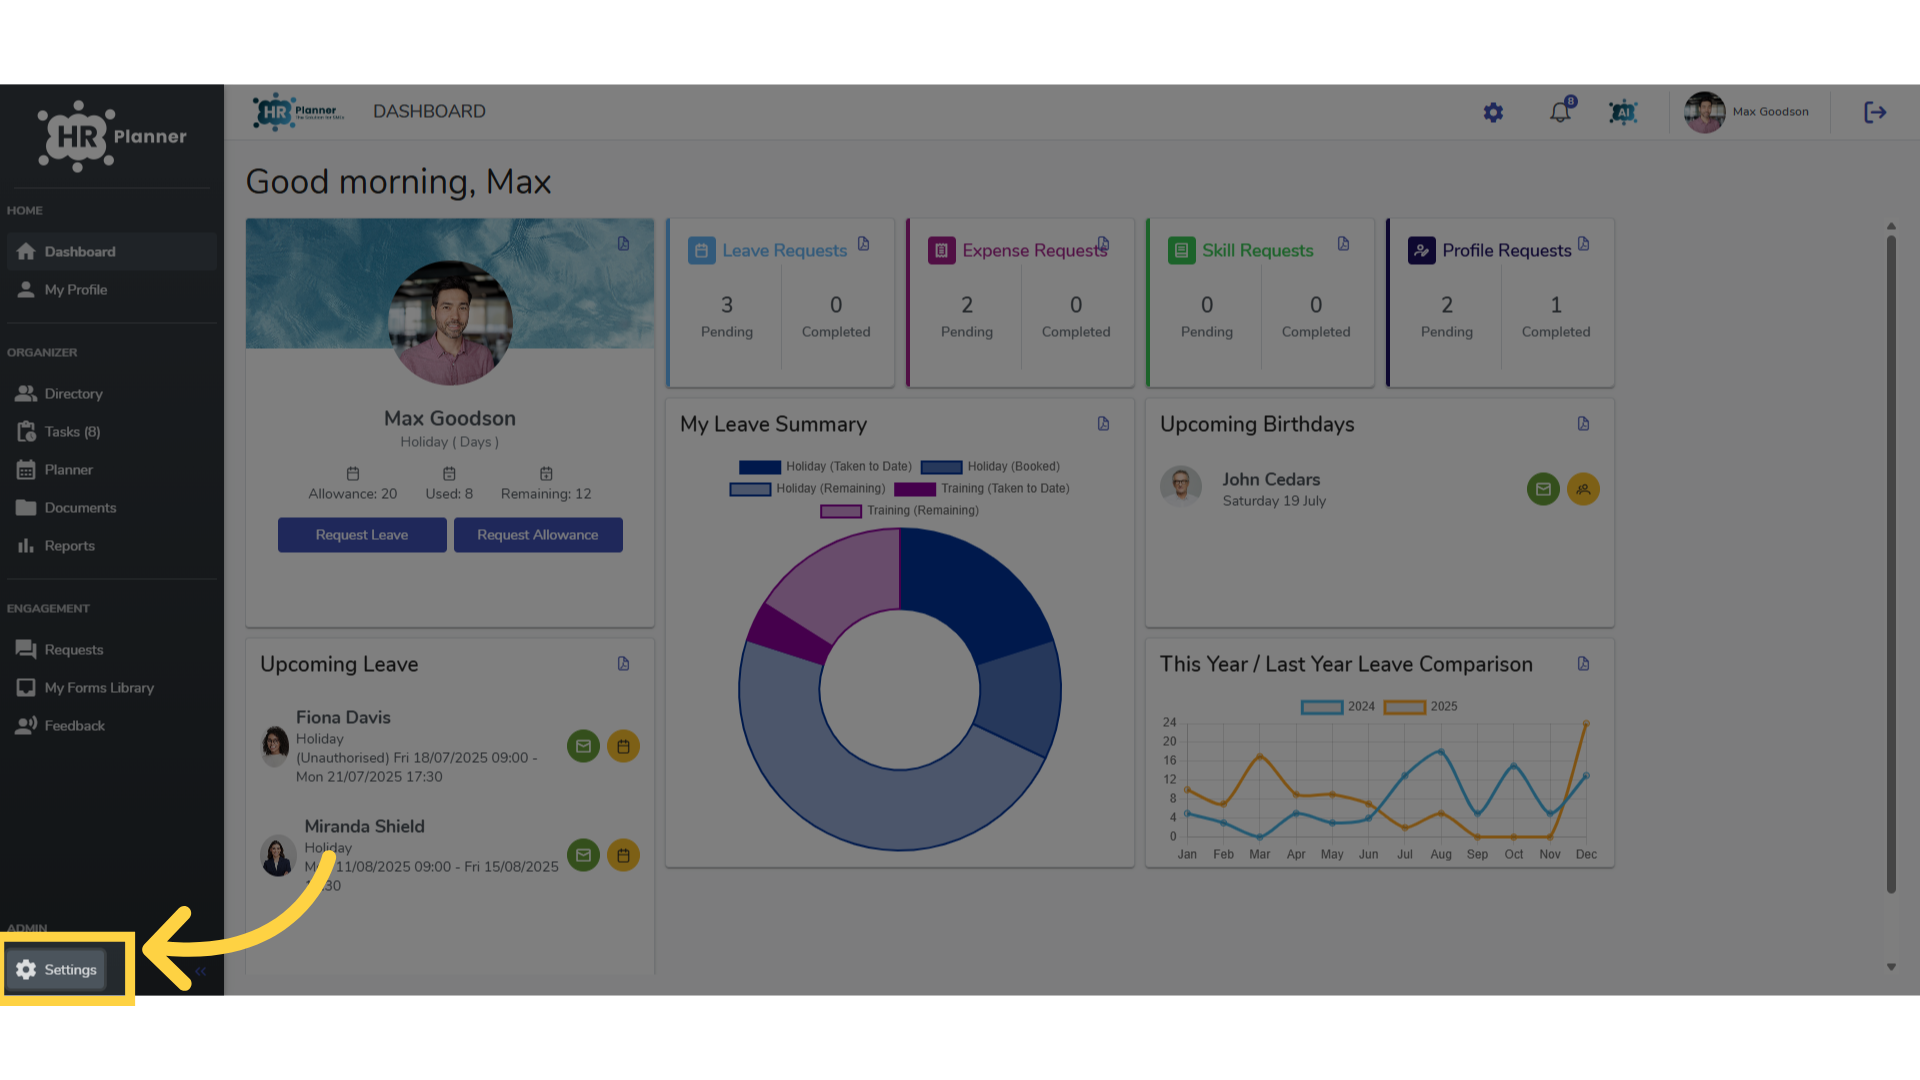The width and height of the screenshot is (1920, 1080).
Task: Open the document icon on Upcoming Leave panel
Action: pos(624,663)
